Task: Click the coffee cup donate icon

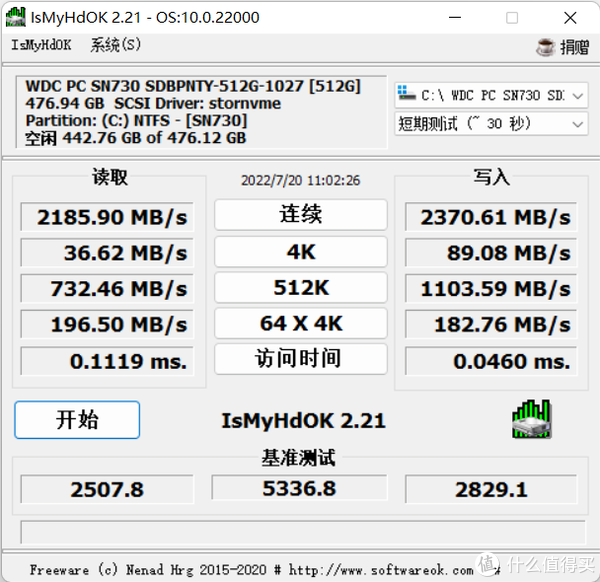Action: (x=545, y=47)
